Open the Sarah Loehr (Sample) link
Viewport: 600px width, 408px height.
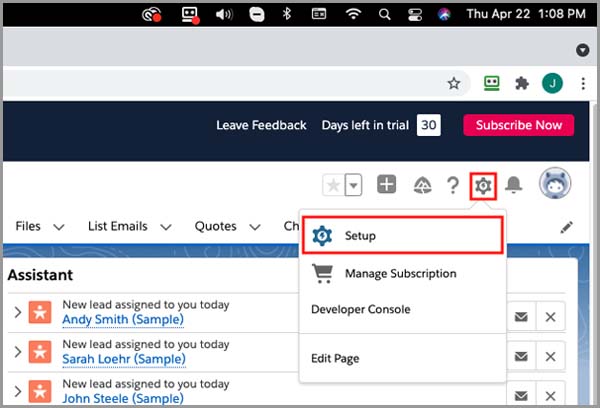[x=122, y=357]
